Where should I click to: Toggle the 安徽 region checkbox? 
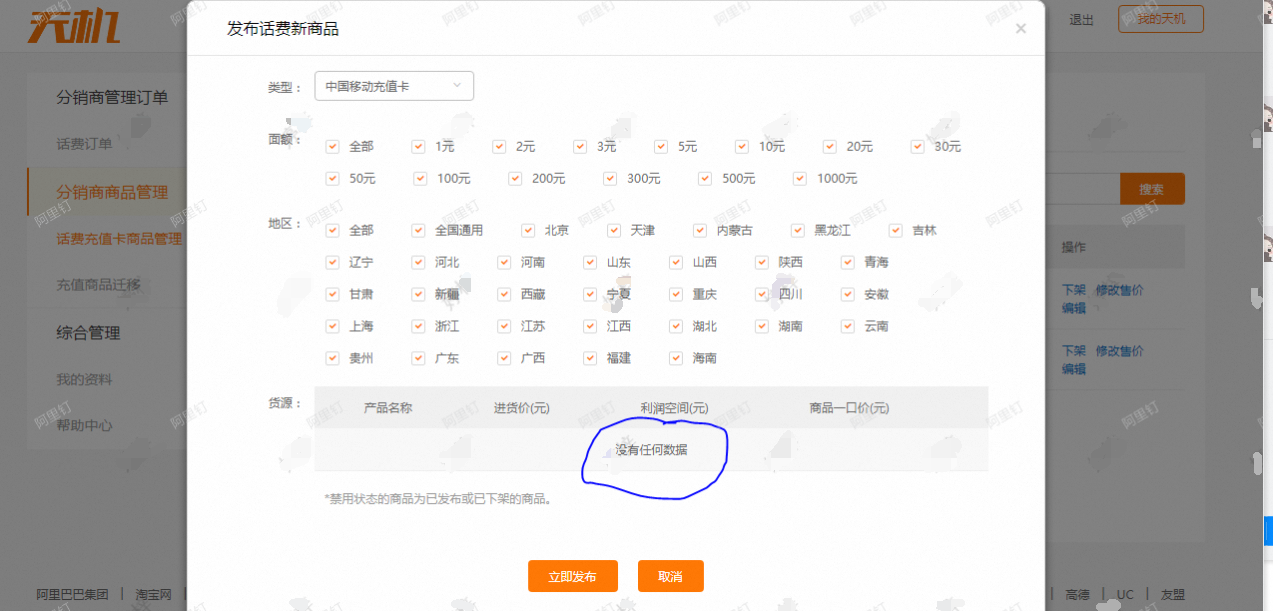(848, 294)
